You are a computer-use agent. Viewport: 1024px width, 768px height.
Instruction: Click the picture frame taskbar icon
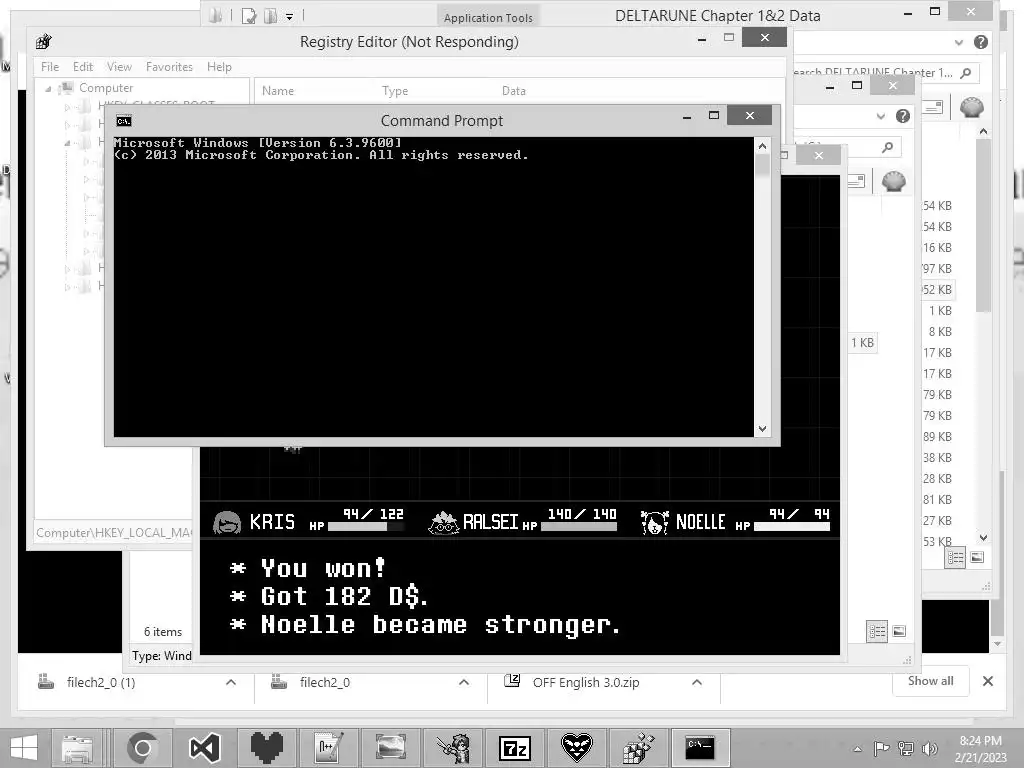[x=391, y=748]
